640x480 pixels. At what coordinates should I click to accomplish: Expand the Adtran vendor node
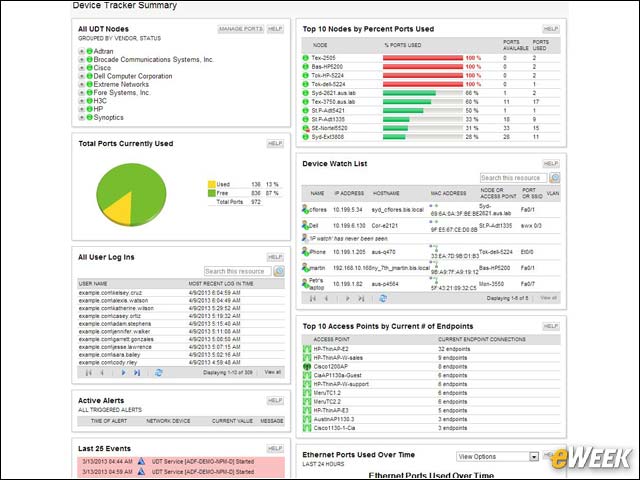82,51
